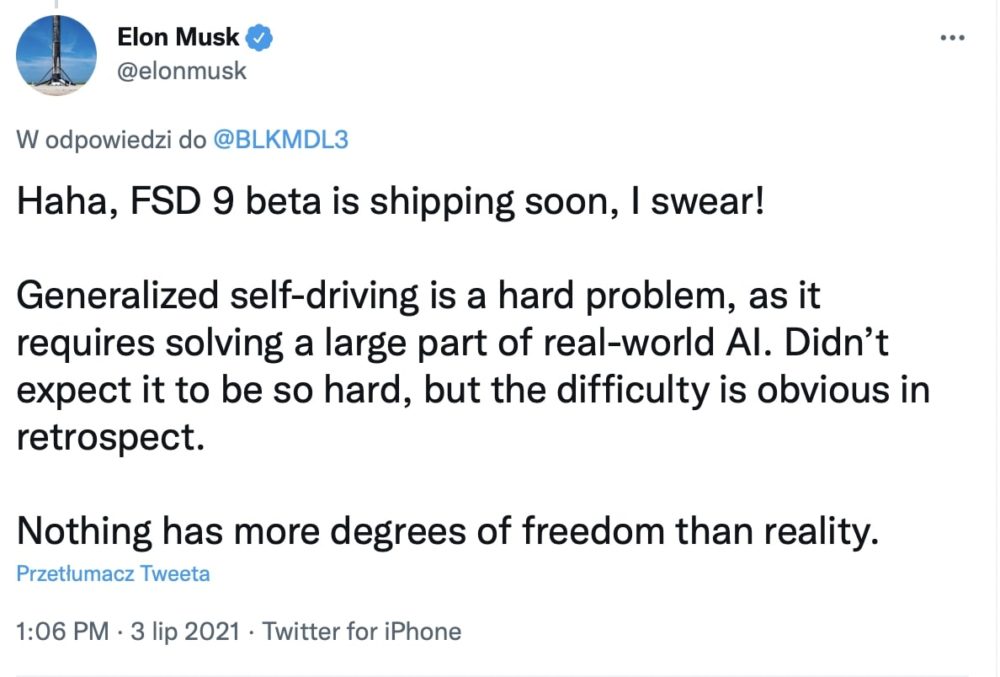Open the @elonmusk handle link
This screenshot has width=1000, height=677.
click(x=182, y=70)
